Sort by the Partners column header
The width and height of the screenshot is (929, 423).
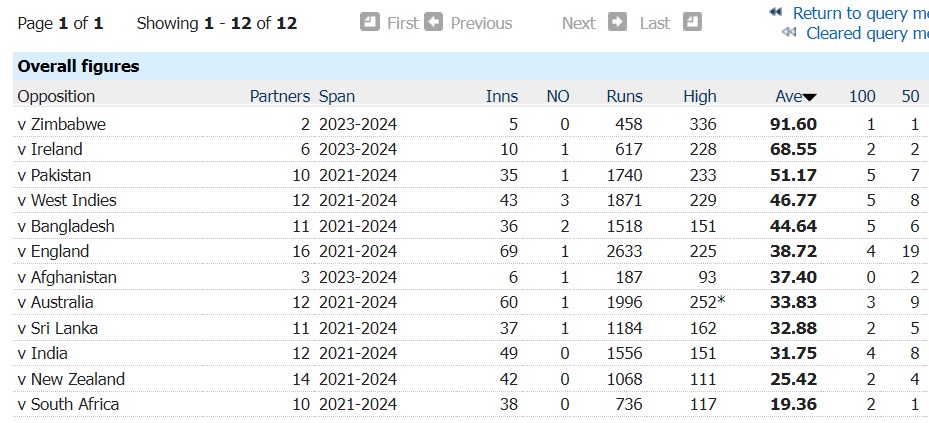click(x=280, y=97)
